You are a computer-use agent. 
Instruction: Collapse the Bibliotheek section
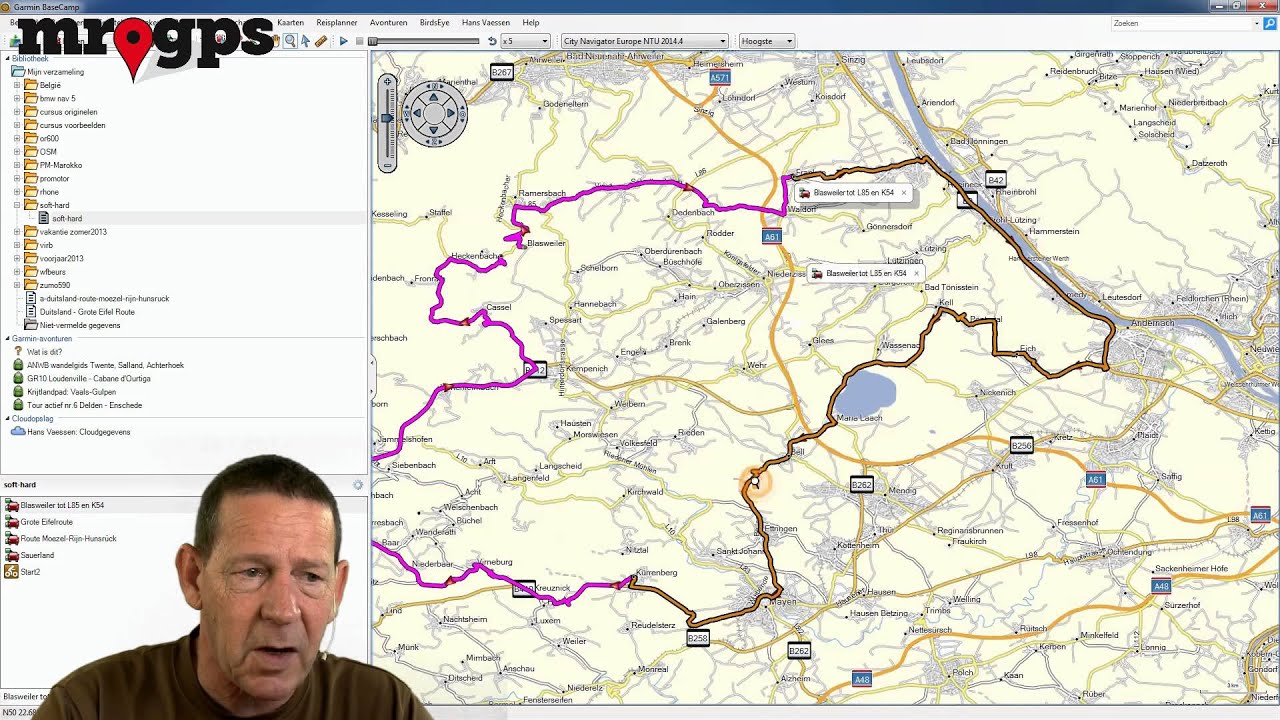(7, 59)
